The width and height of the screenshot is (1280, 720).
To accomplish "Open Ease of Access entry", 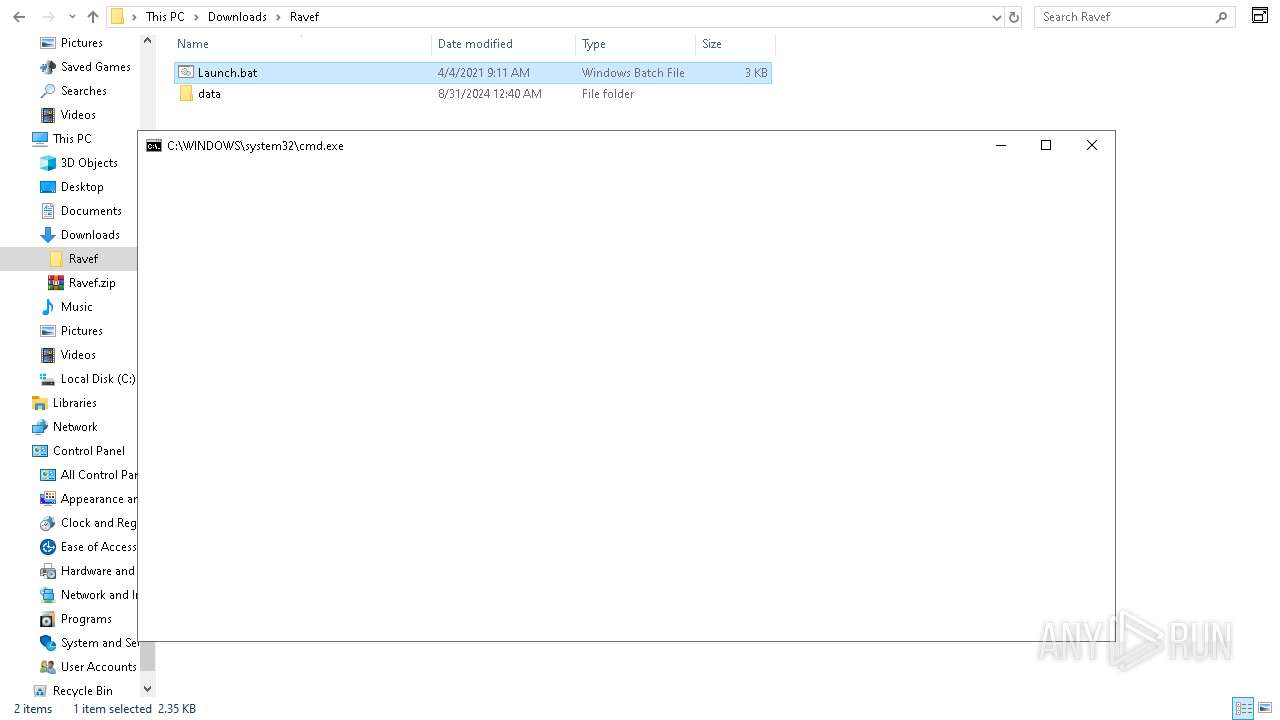I will coord(98,547).
